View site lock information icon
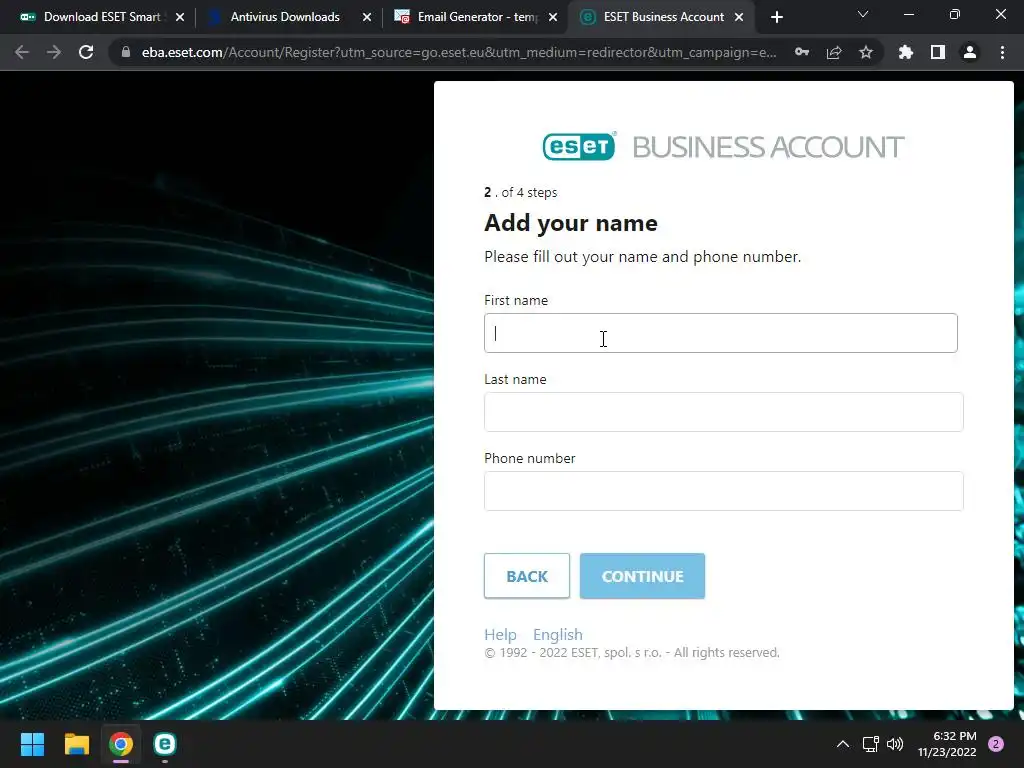The width and height of the screenshot is (1024, 768). pos(126,52)
